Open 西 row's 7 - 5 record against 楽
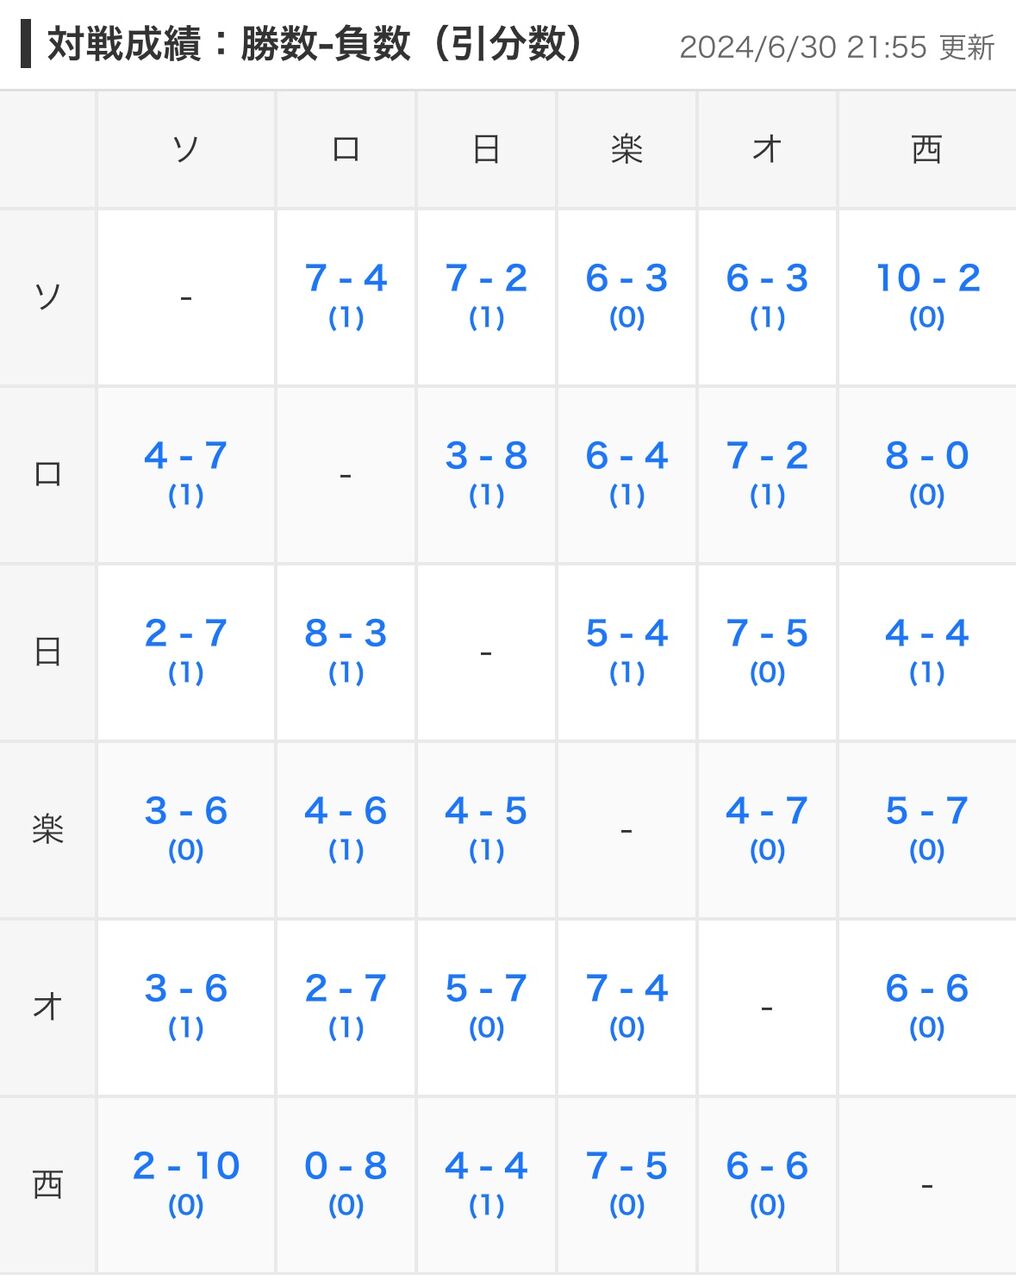 coord(626,1167)
